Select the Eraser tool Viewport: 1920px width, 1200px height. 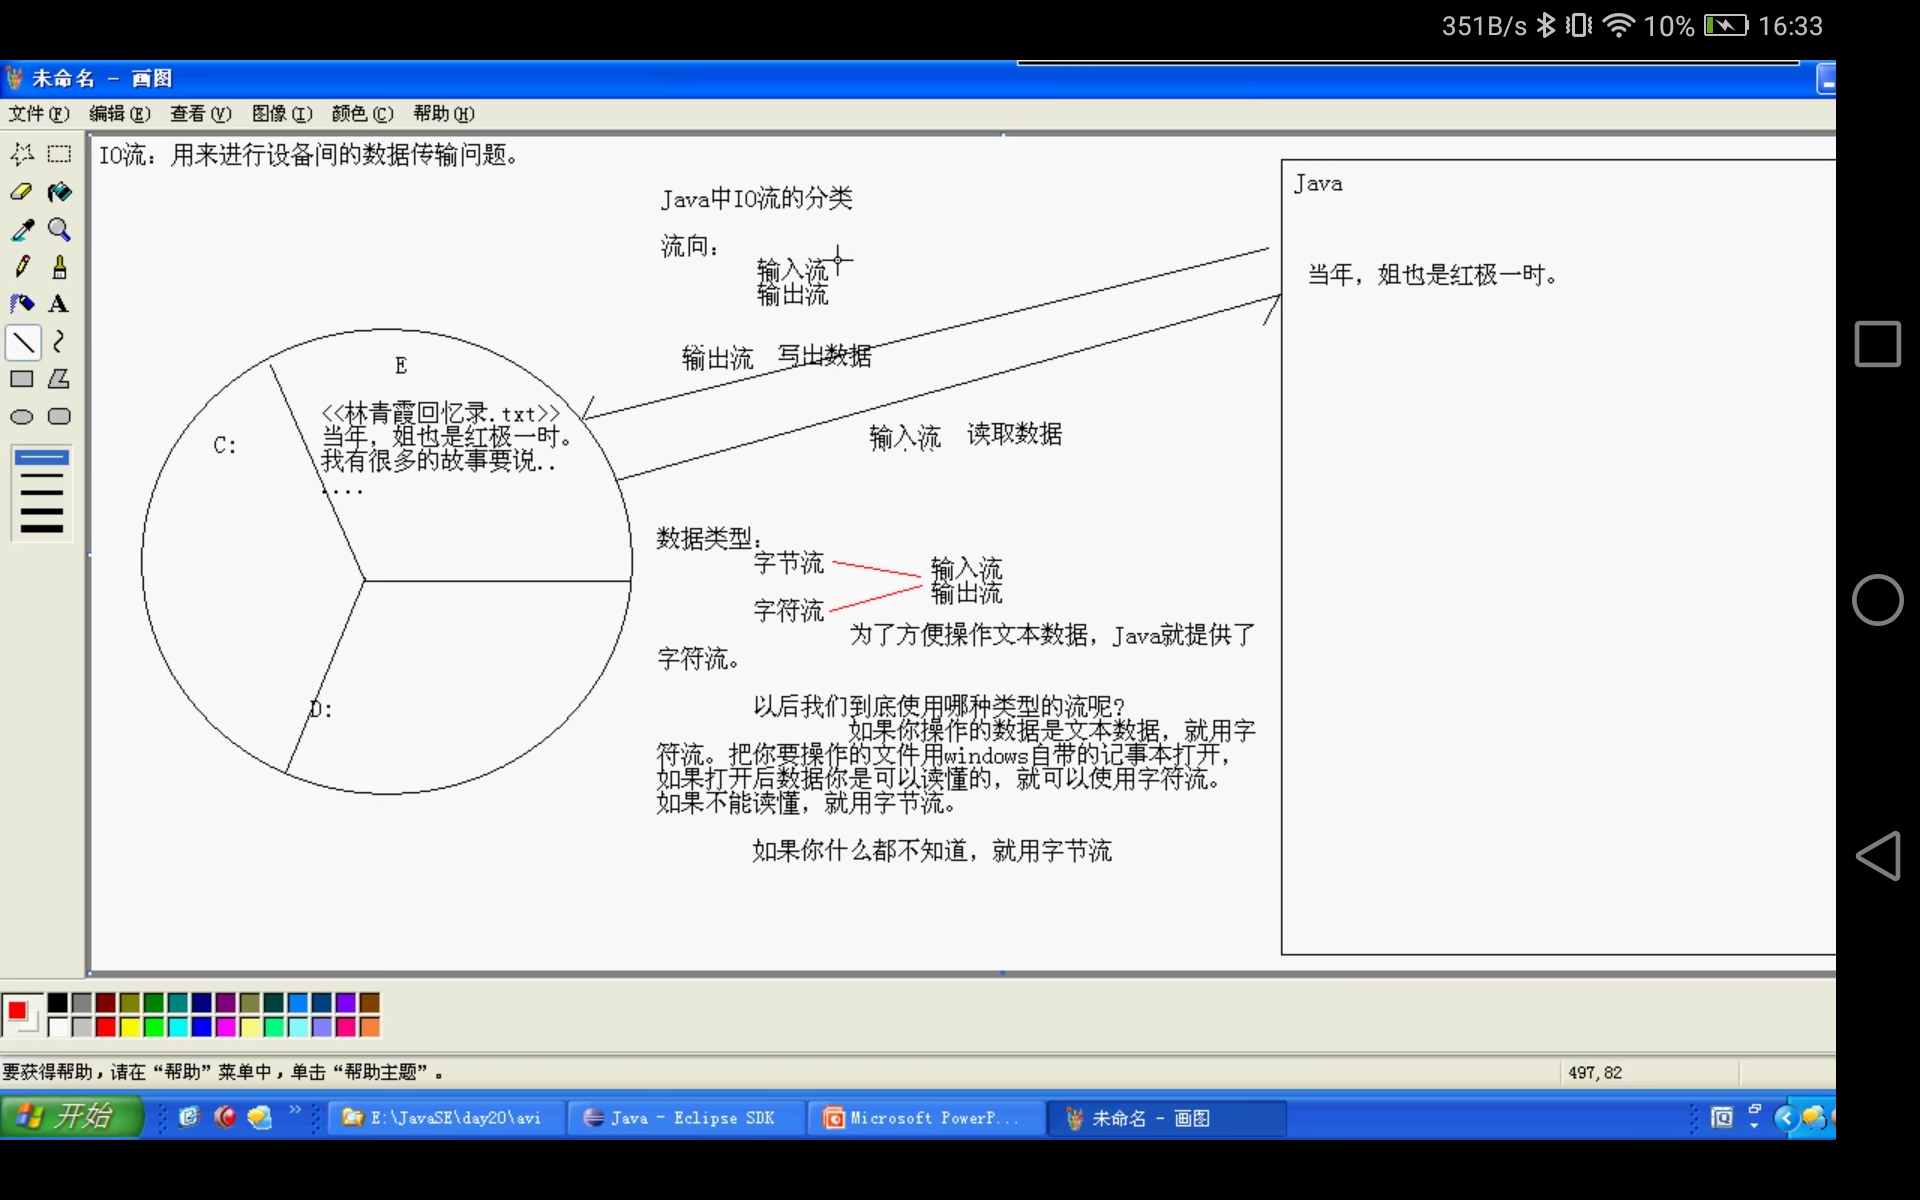coord(22,192)
